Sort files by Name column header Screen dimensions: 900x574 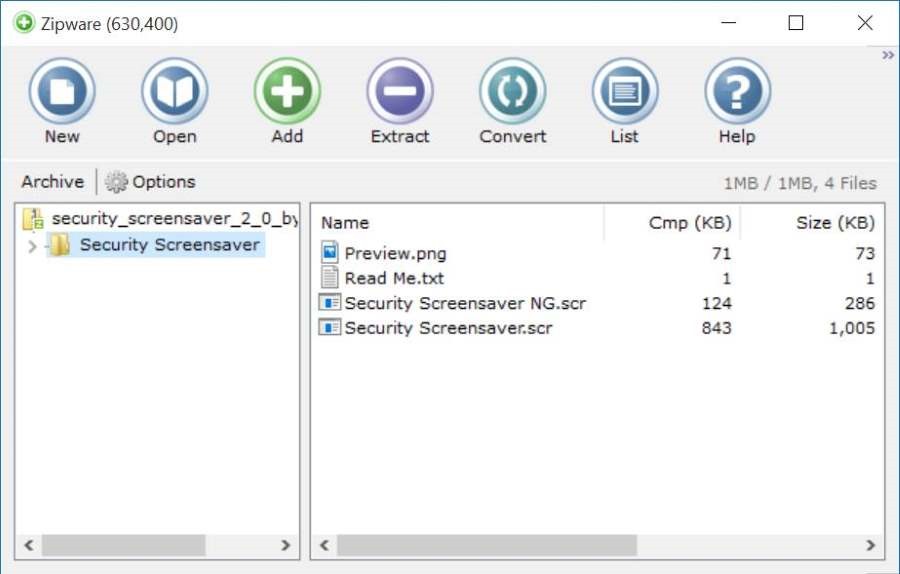345,223
